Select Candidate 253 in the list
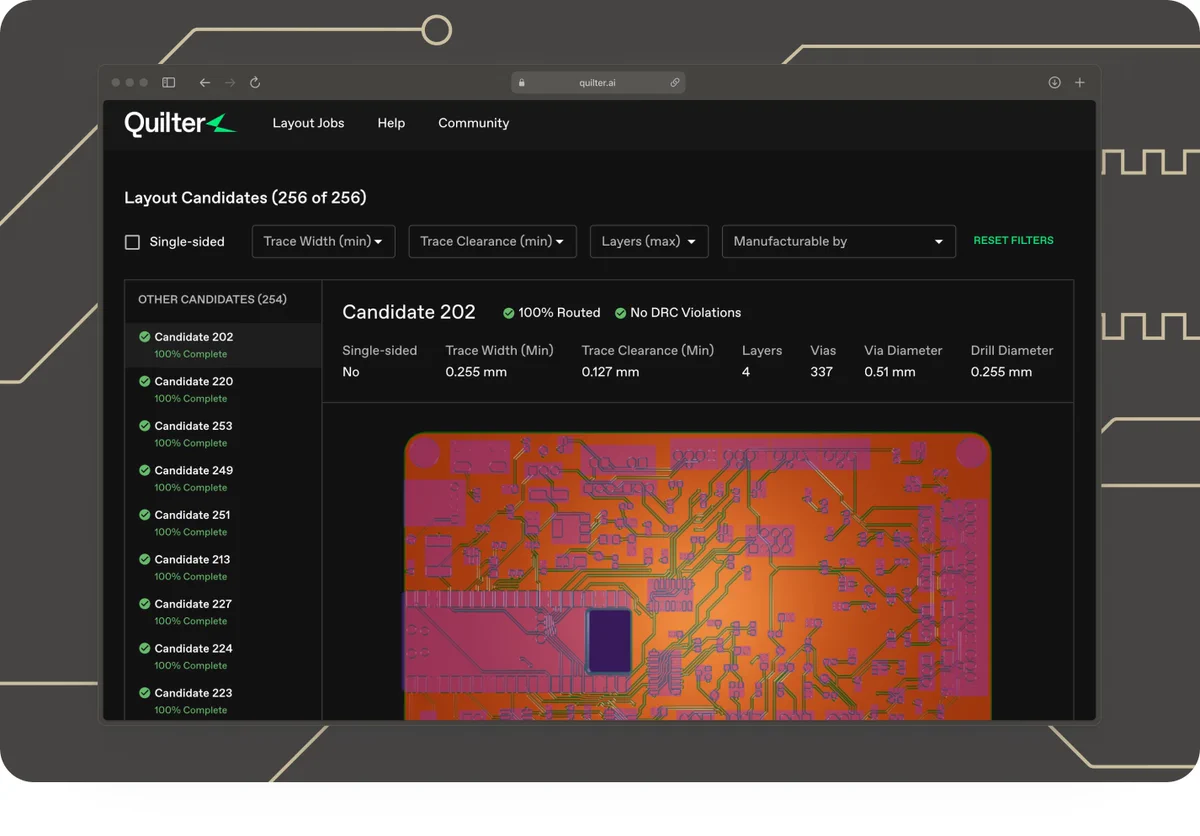Viewport: 1200px width, 836px height. [x=223, y=434]
